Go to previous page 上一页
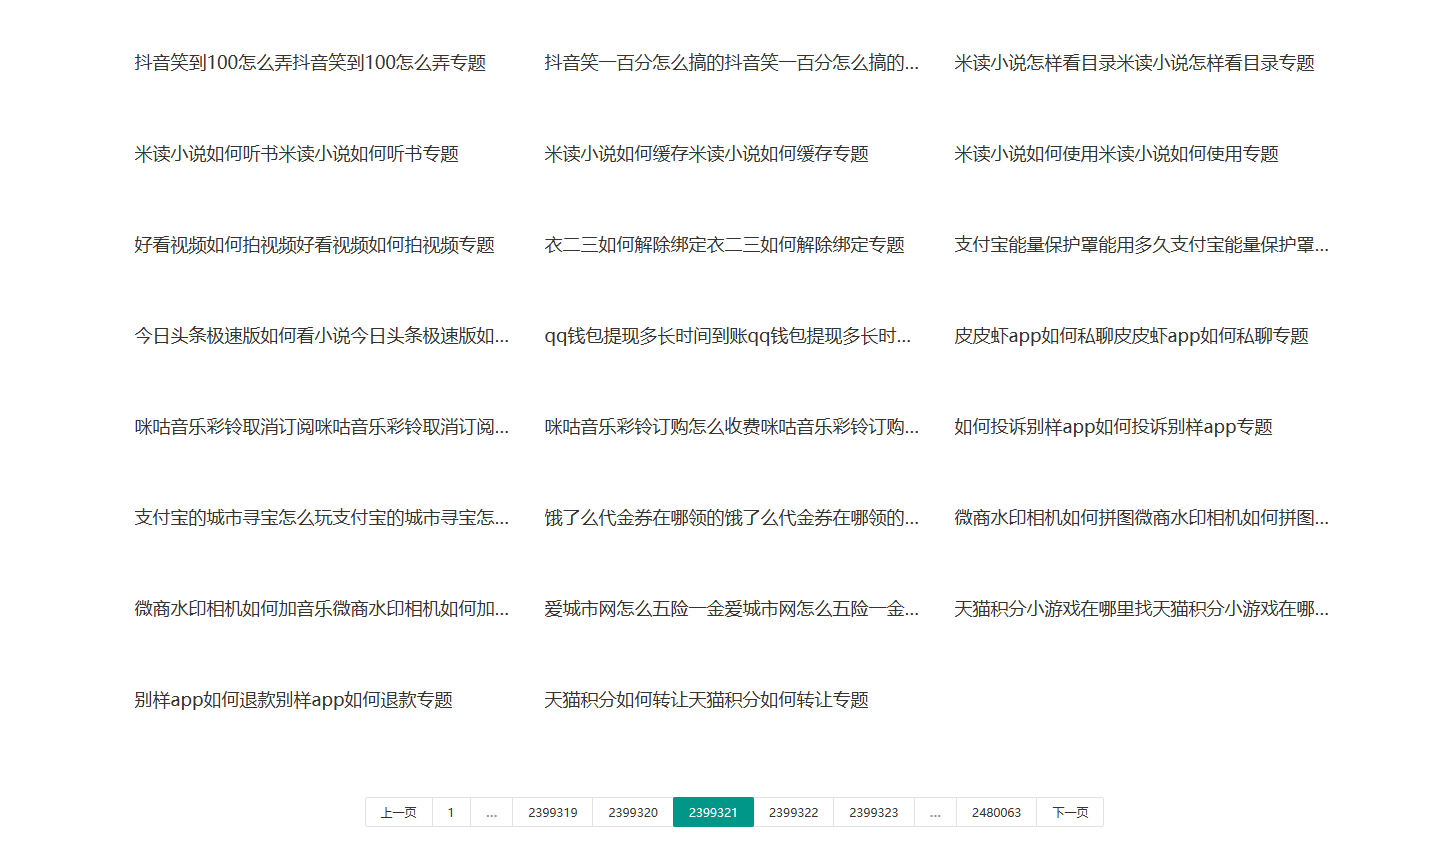This screenshot has width=1449, height=848. pyautogui.click(x=398, y=812)
